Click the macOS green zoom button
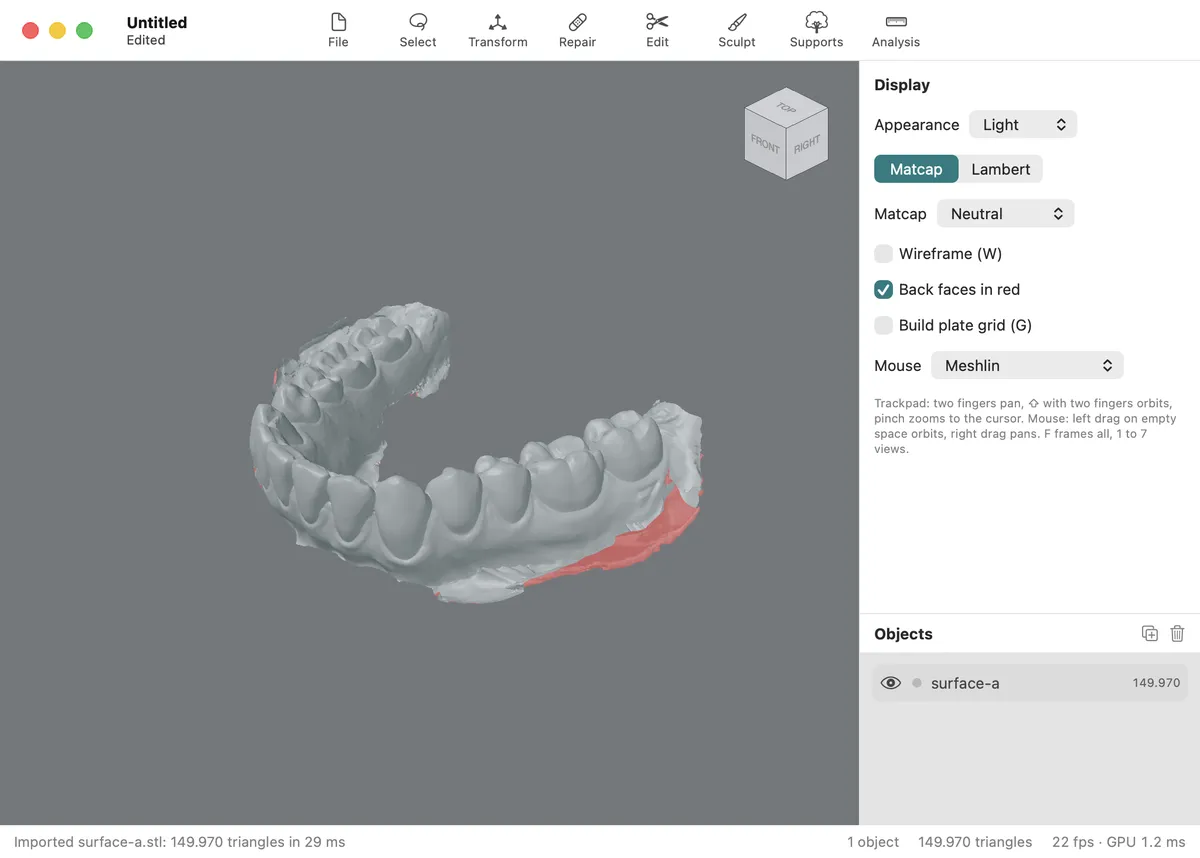This screenshot has width=1200, height=858. [x=84, y=30]
